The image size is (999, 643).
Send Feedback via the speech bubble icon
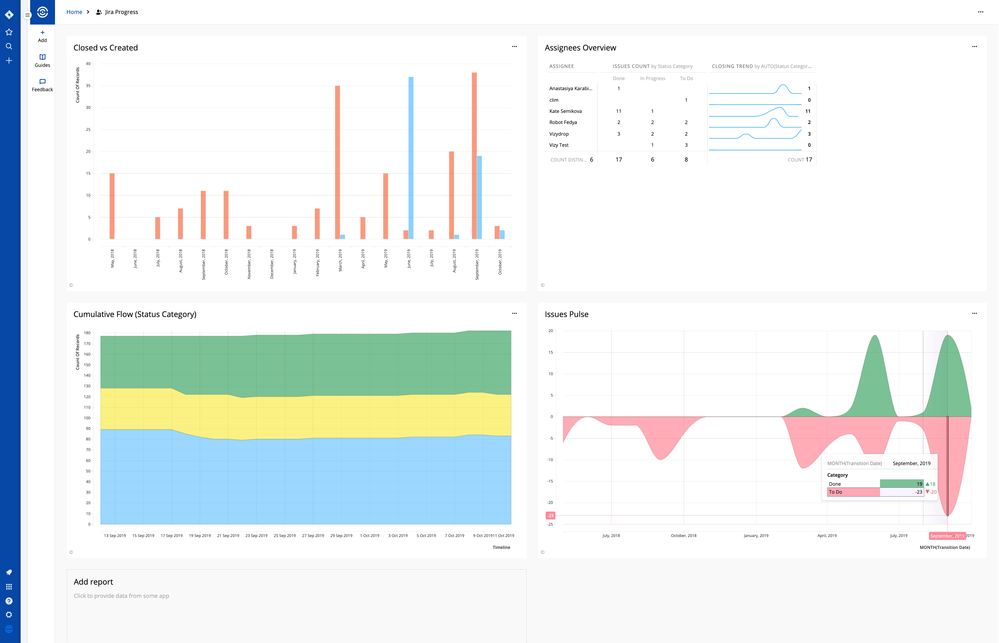click(42, 85)
